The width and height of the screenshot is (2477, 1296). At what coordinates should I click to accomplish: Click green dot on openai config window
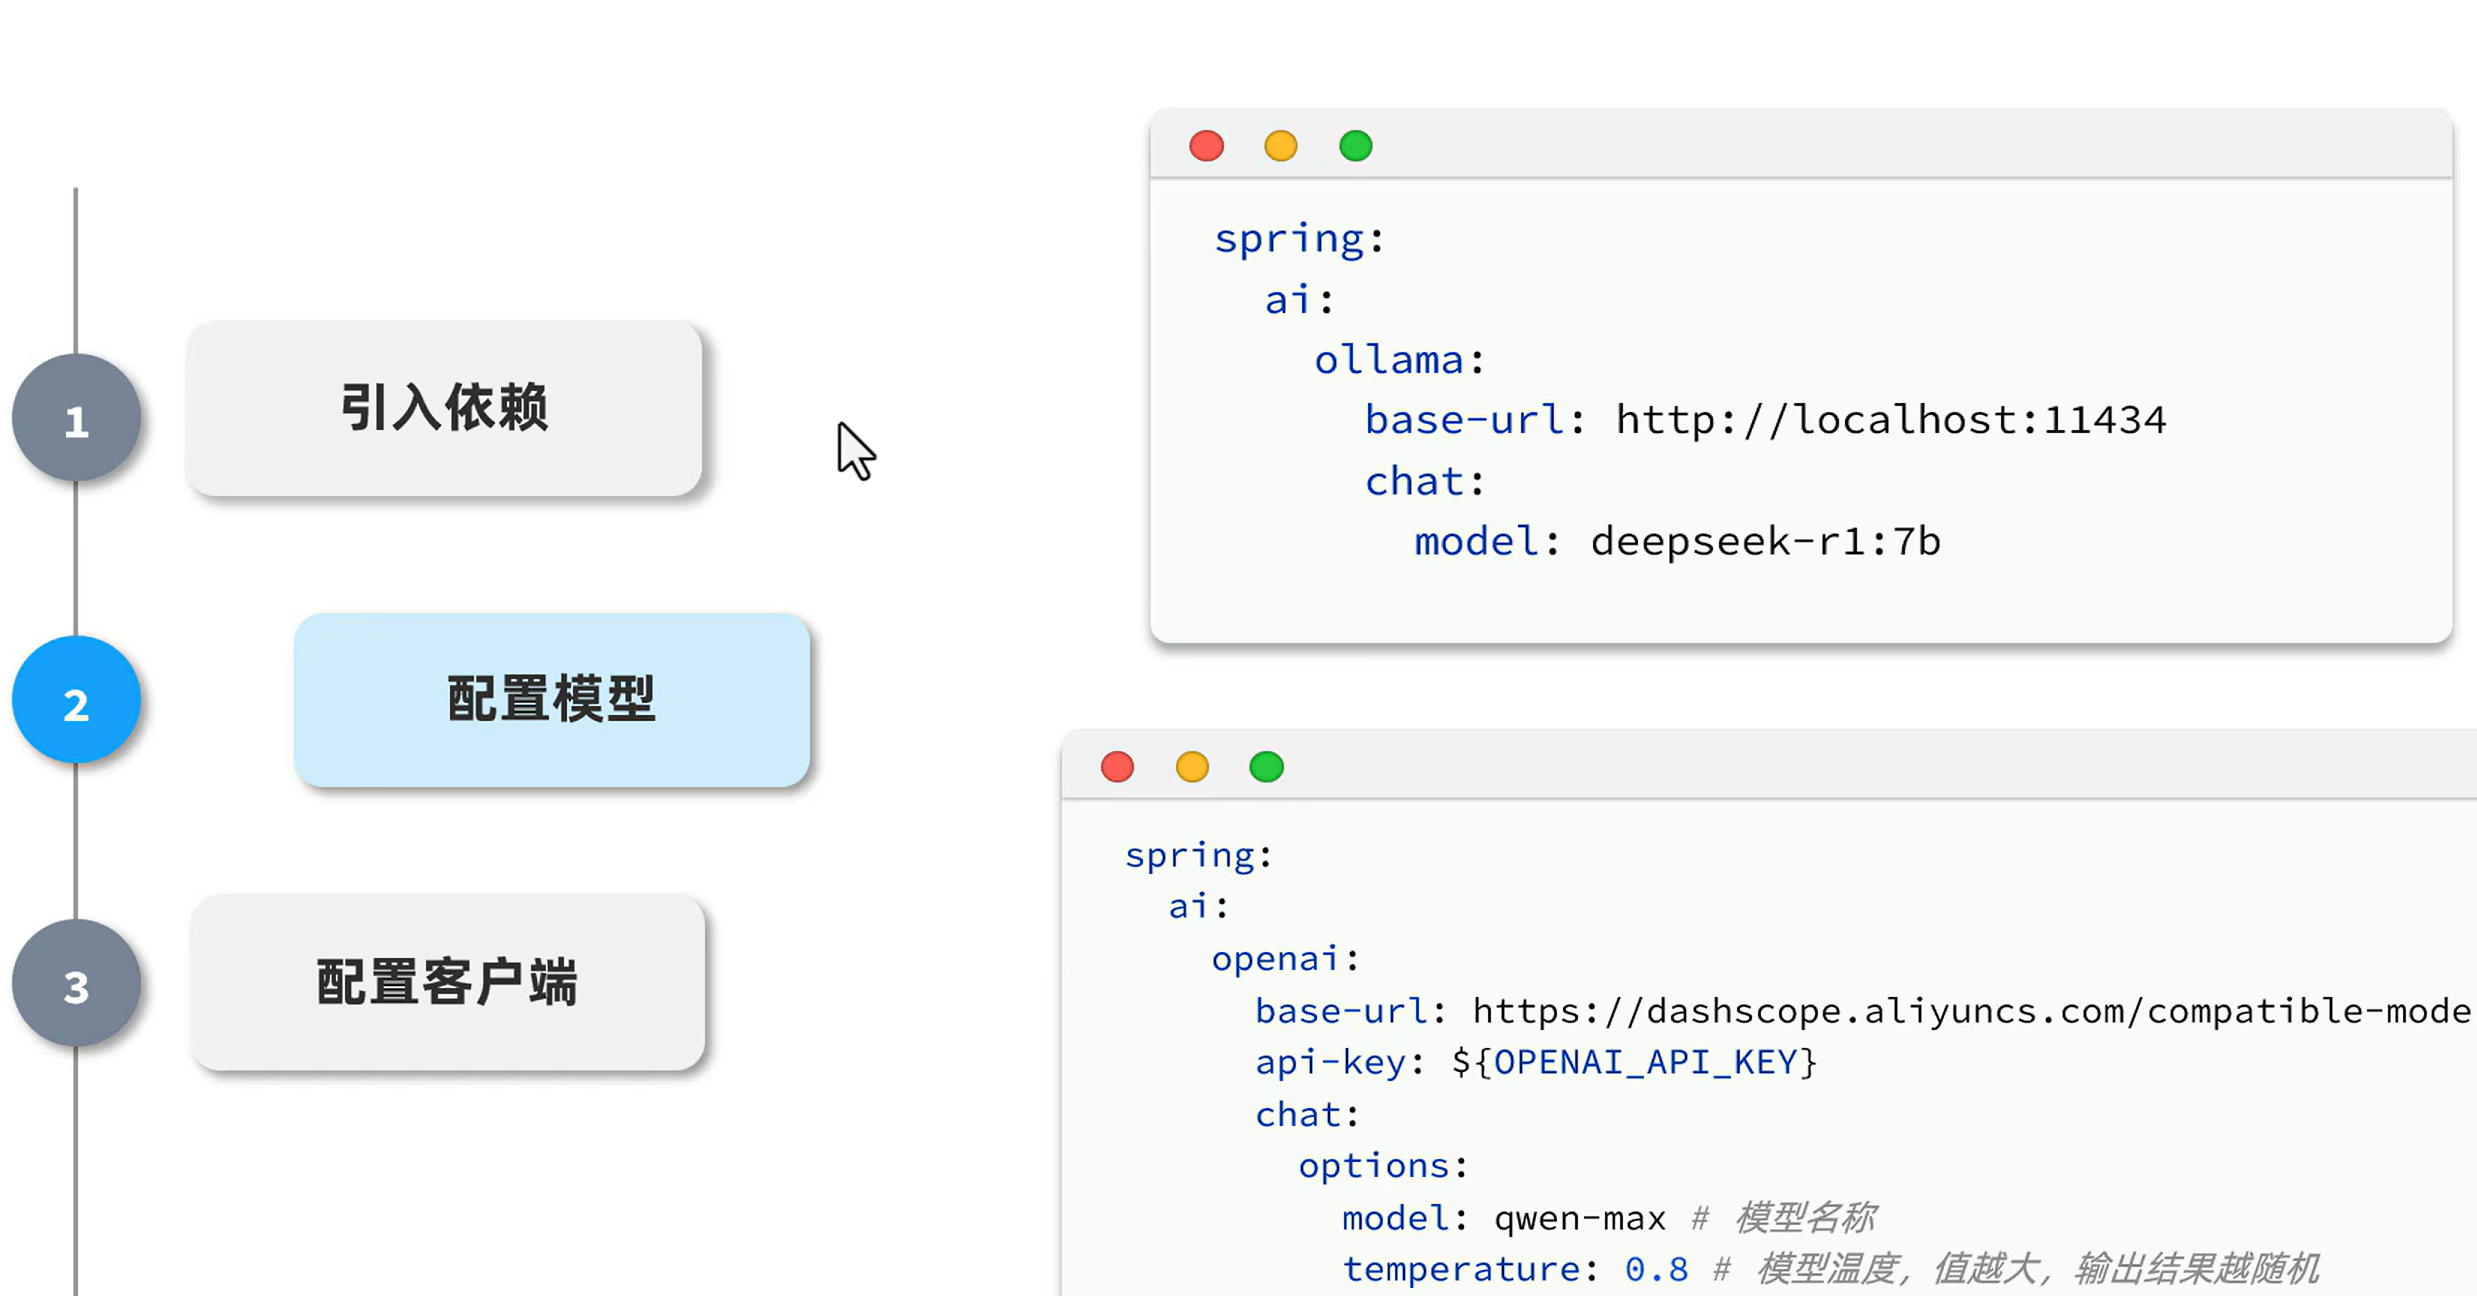pos(1266,767)
